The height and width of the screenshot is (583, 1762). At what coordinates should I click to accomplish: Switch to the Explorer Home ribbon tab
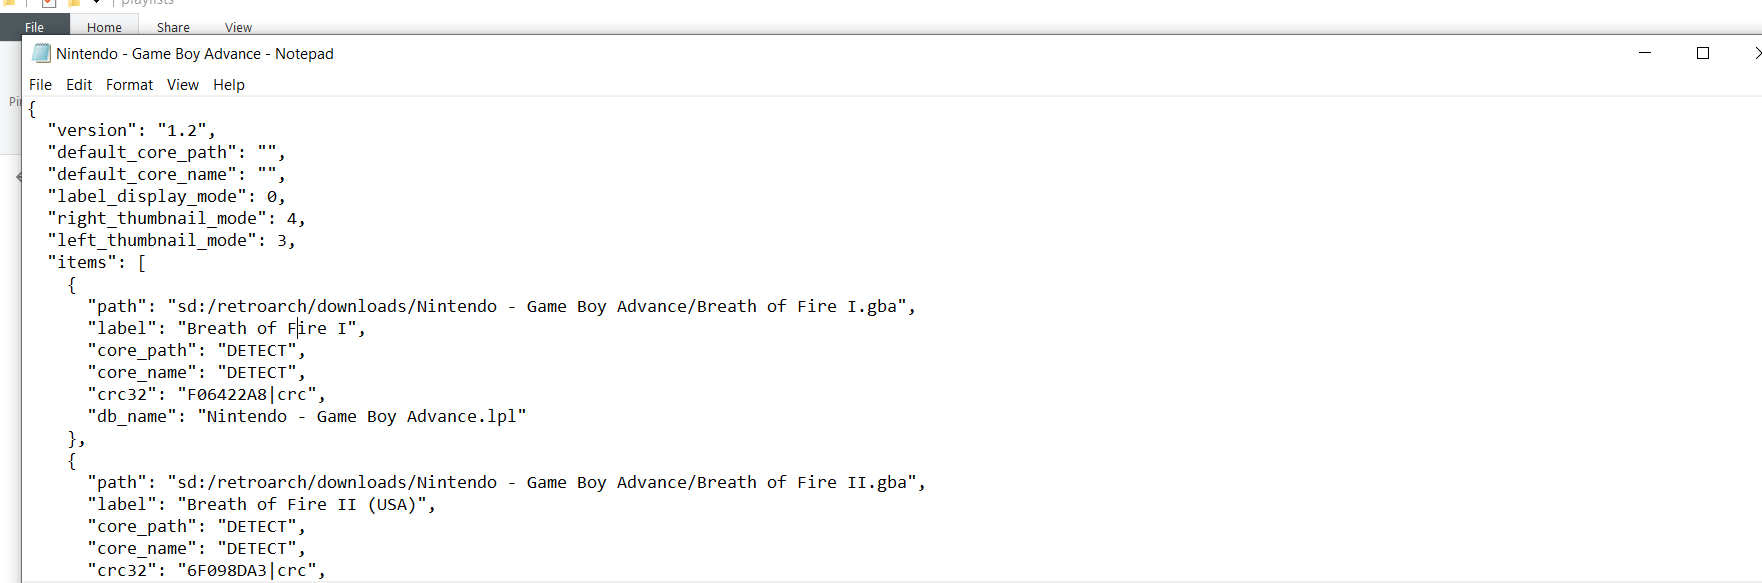pyautogui.click(x=104, y=27)
